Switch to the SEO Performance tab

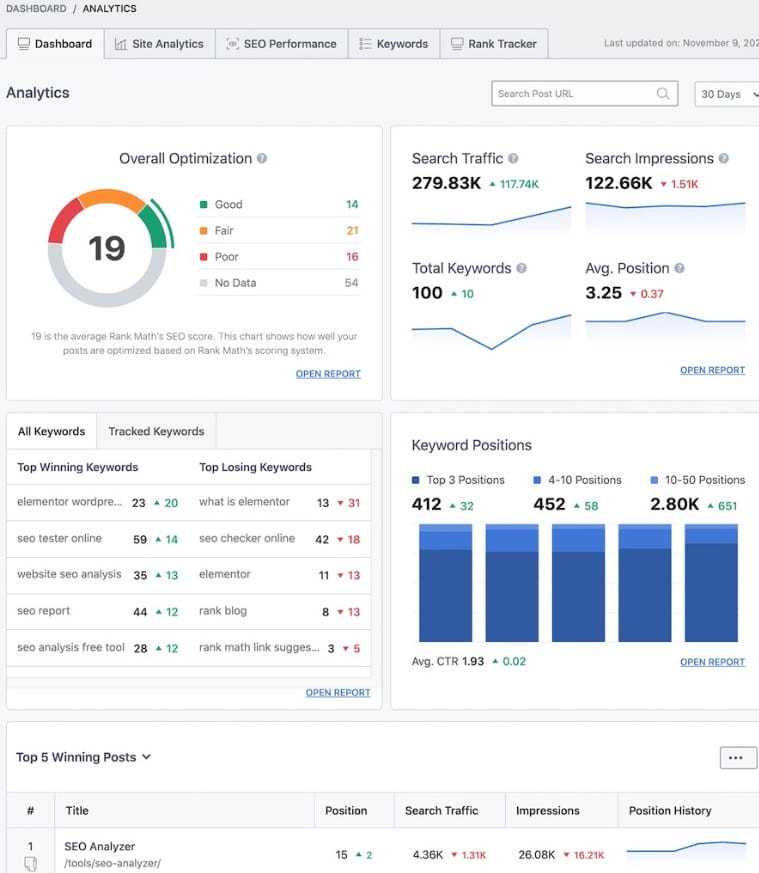pos(281,44)
